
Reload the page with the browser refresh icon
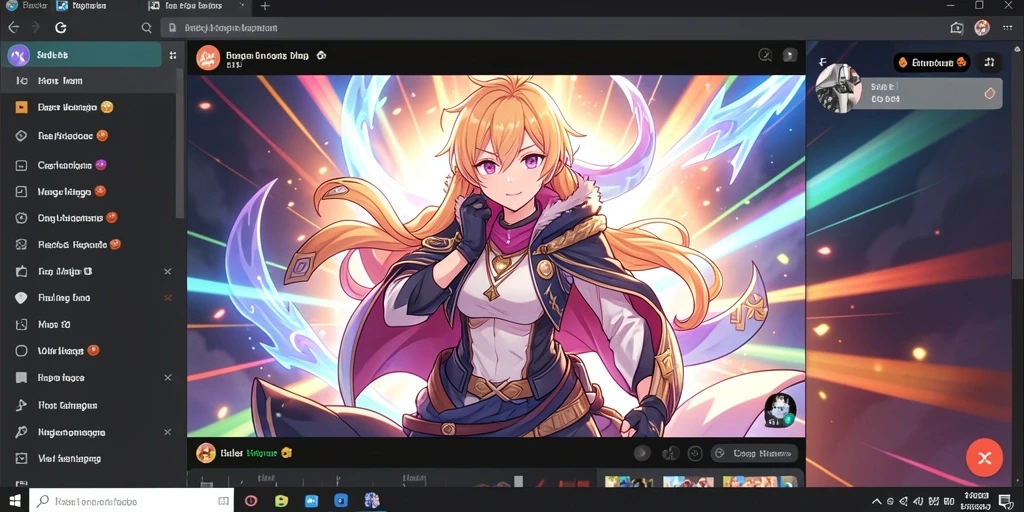click(61, 27)
